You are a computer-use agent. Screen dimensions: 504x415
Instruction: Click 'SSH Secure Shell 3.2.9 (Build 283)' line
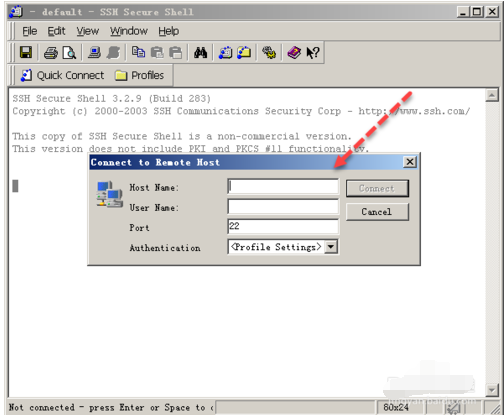(111, 99)
